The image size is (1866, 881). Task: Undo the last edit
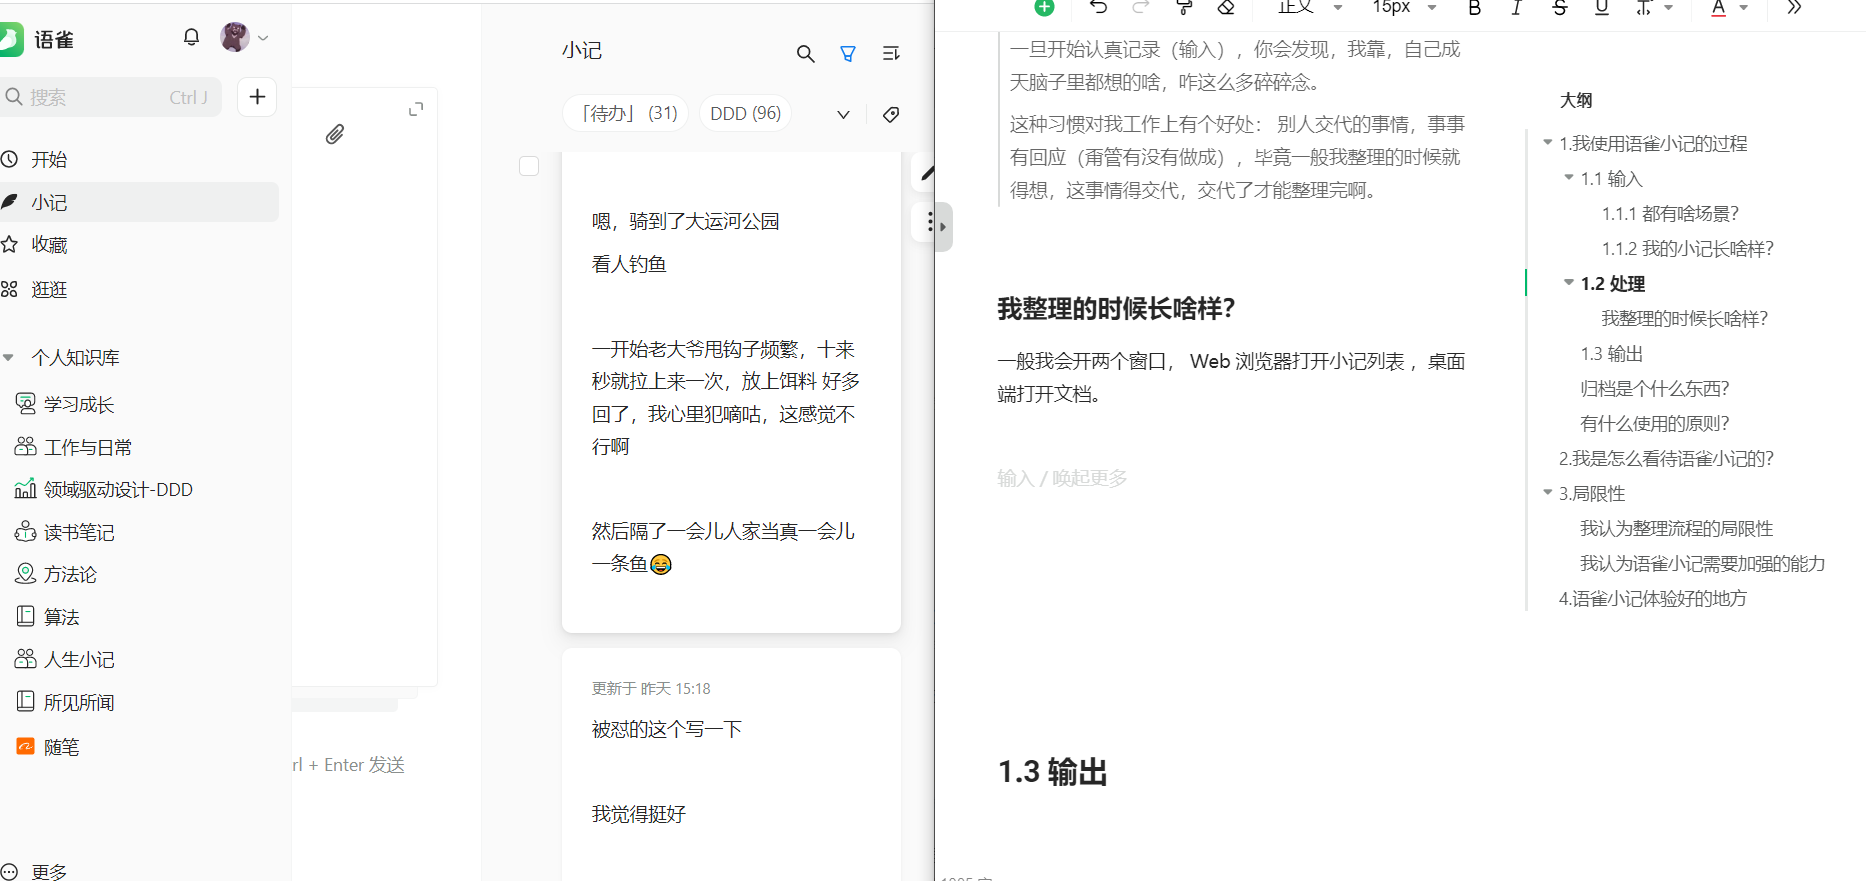(x=1098, y=7)
